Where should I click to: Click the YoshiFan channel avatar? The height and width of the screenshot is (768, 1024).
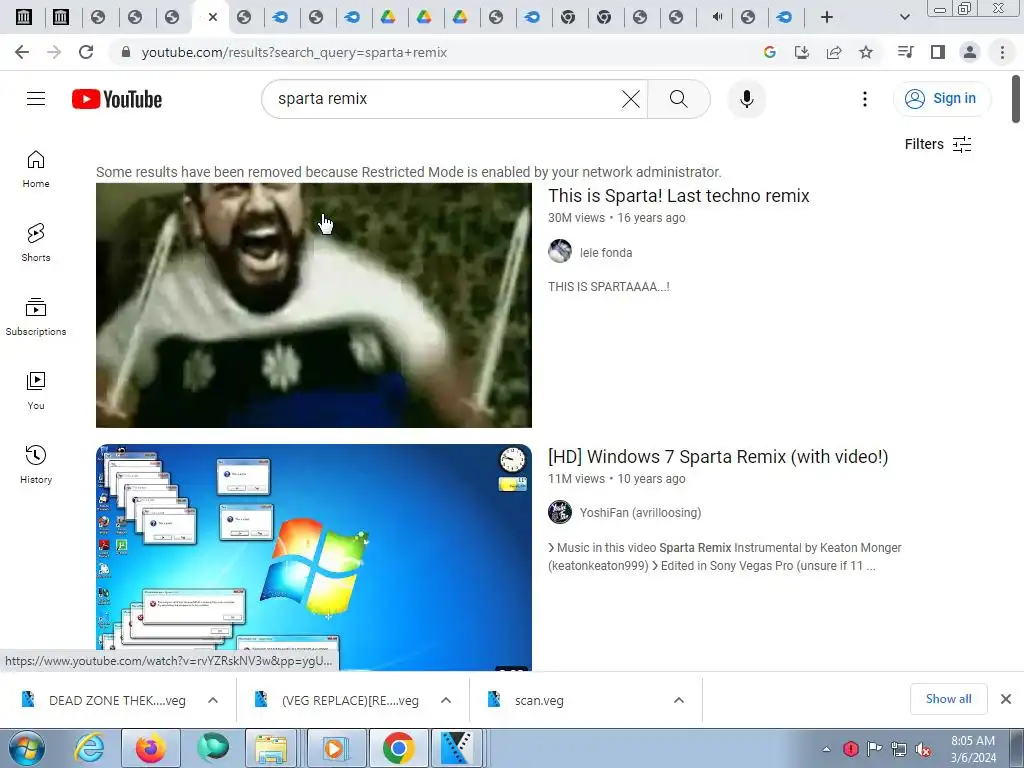coord(560,512)
